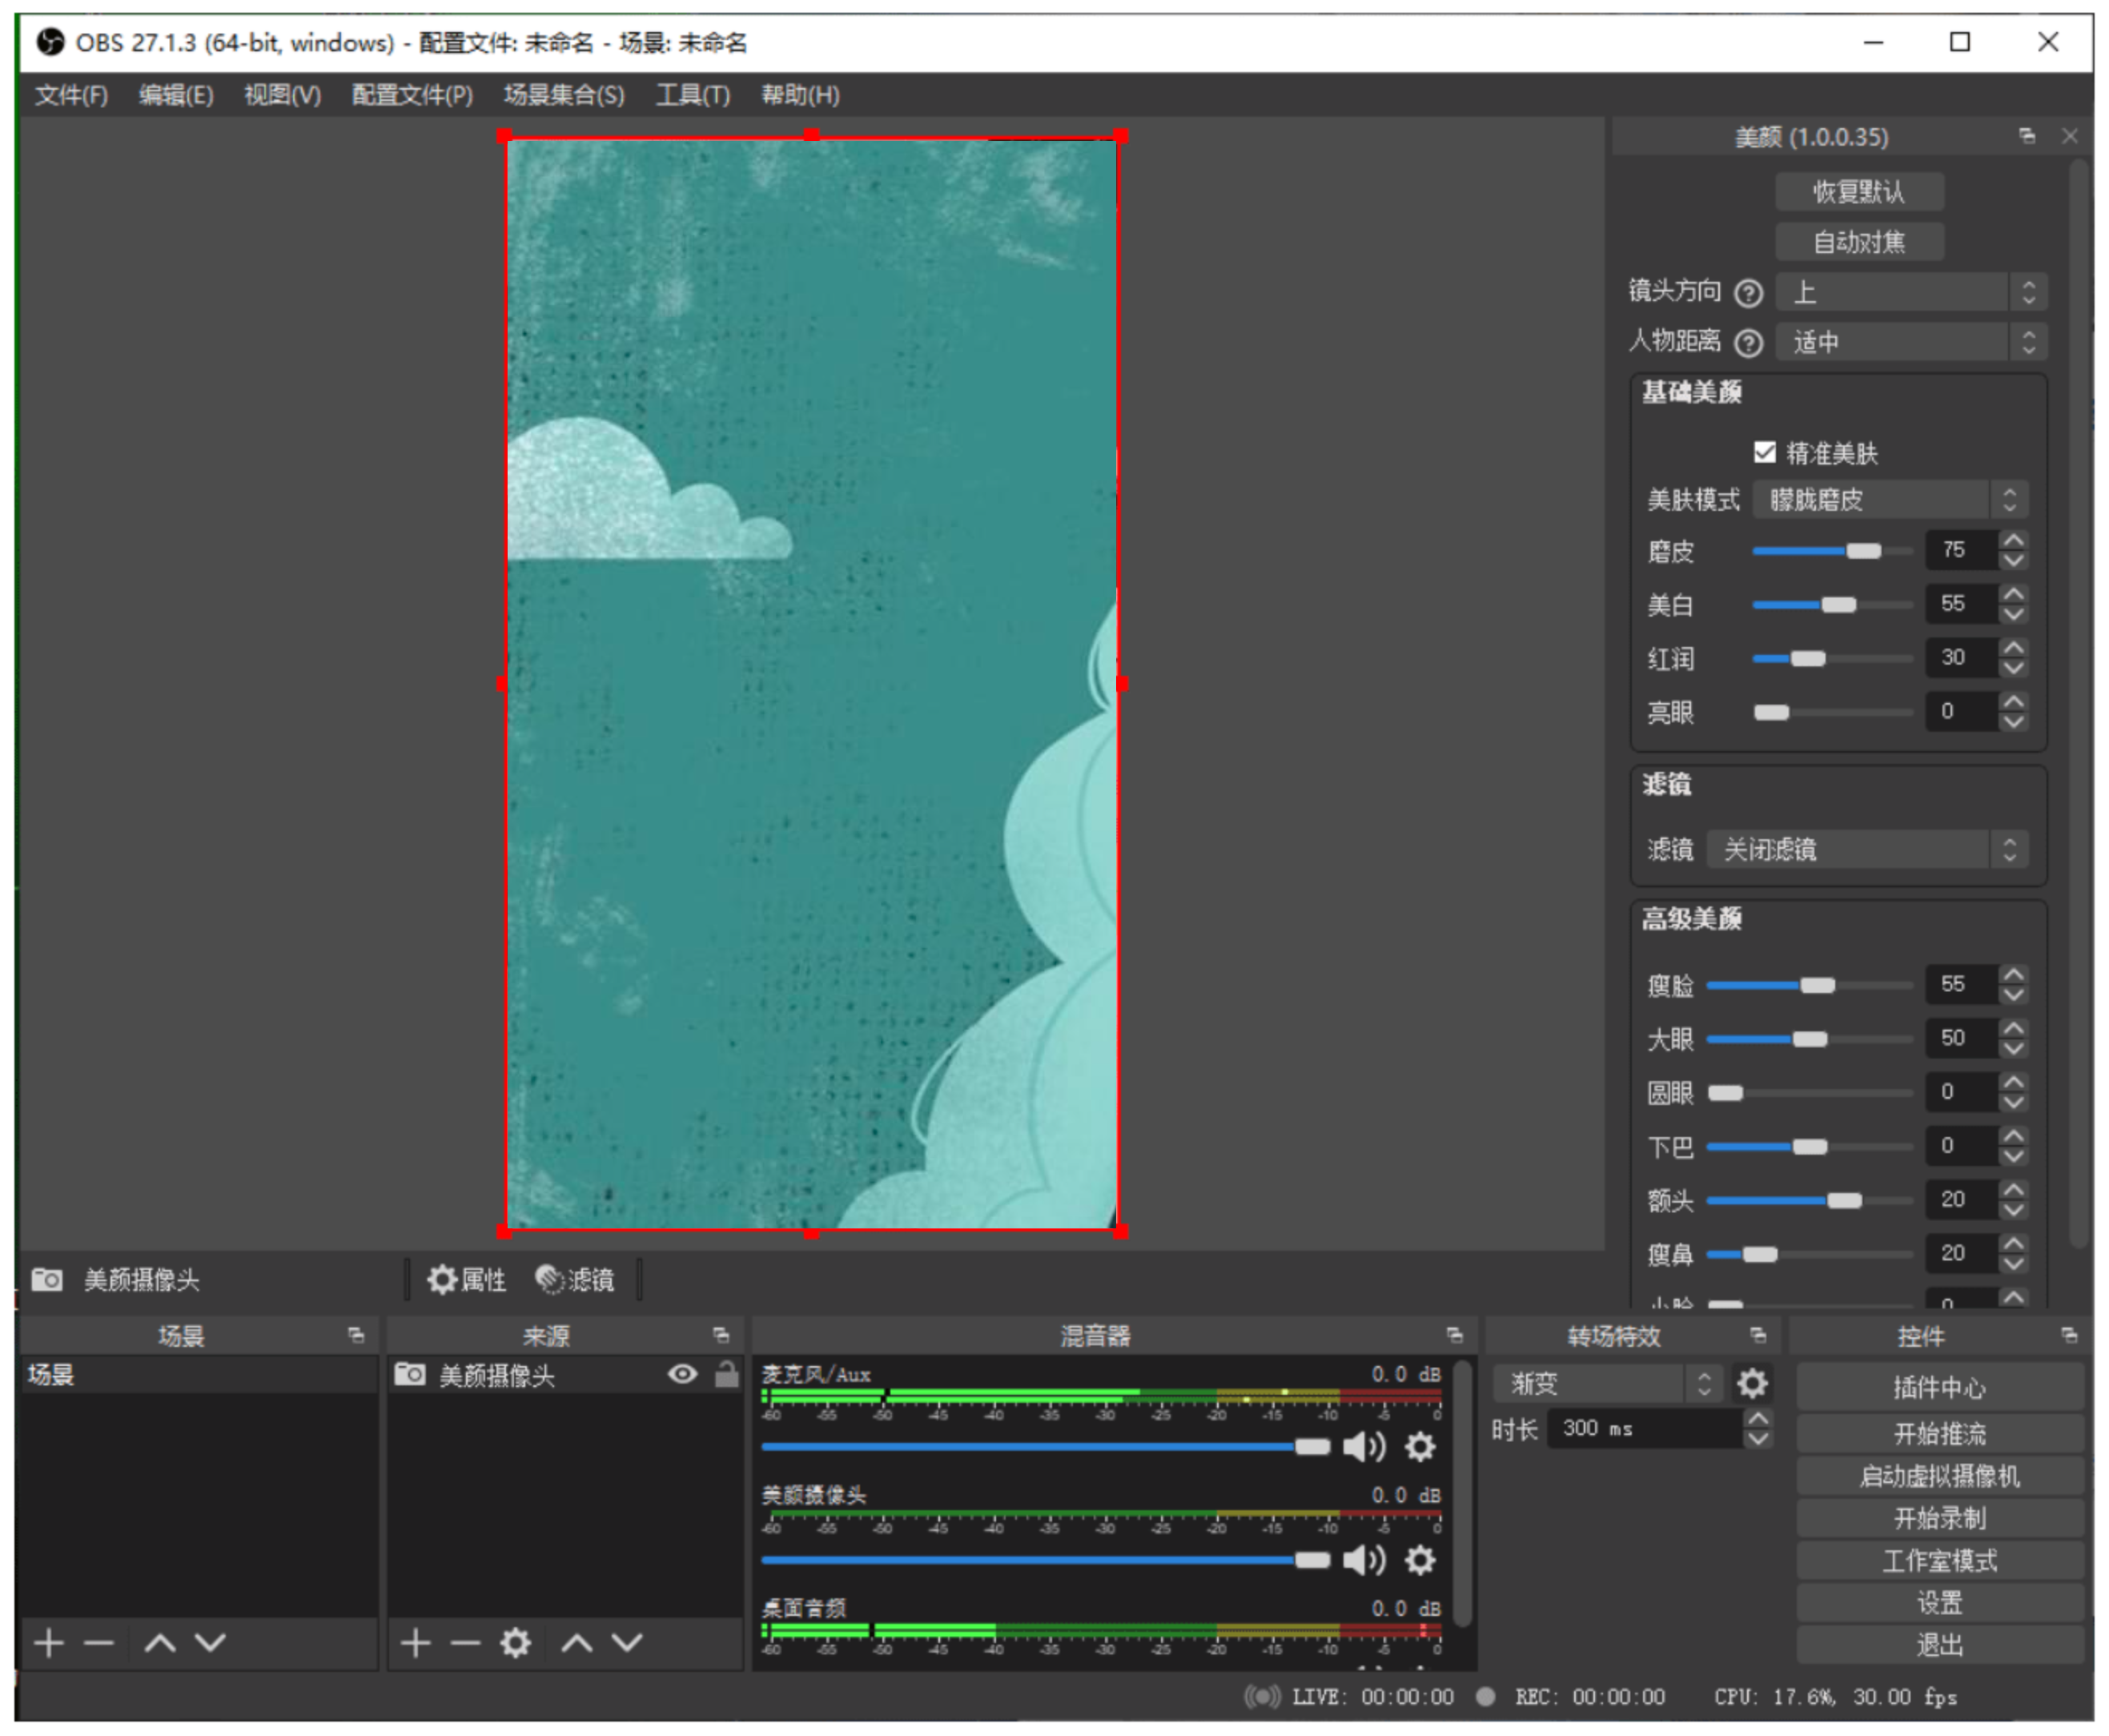Image resolution: width=2109 pixels, height=1736 pixels.
Task: Click the 退出 button
Action: click(1940, 1646)
